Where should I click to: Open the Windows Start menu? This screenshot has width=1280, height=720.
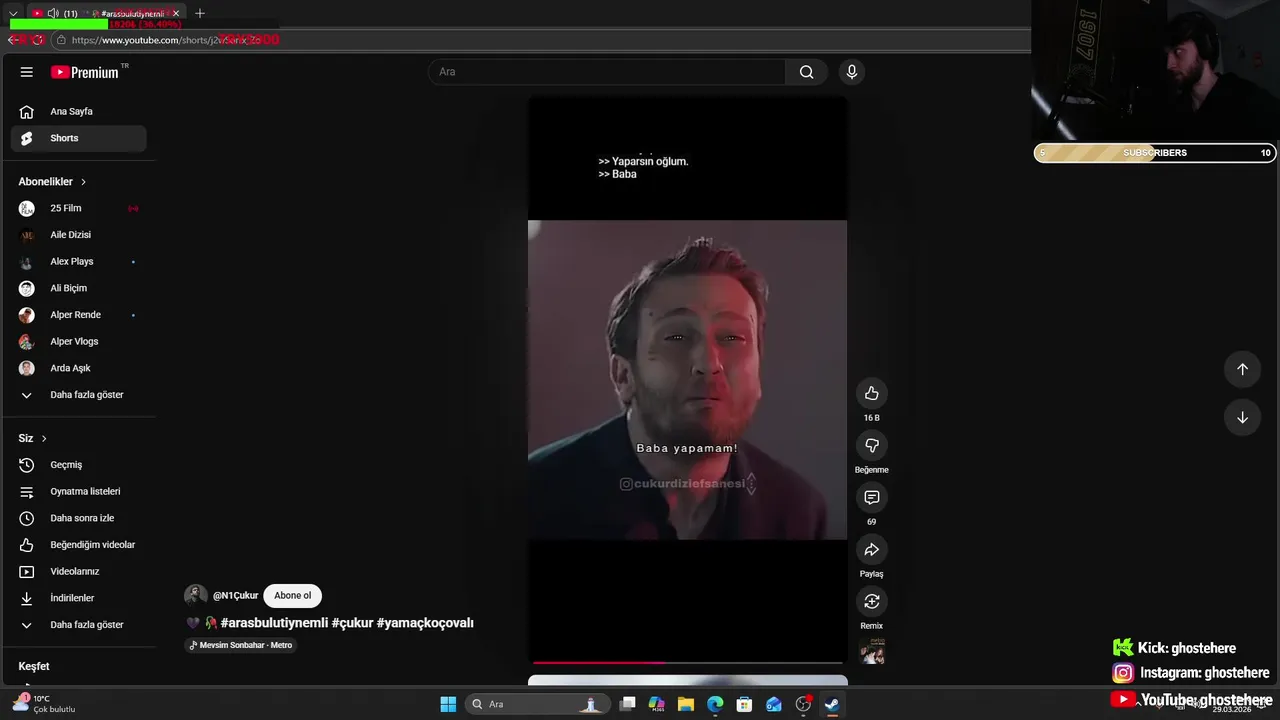point(448,704)
